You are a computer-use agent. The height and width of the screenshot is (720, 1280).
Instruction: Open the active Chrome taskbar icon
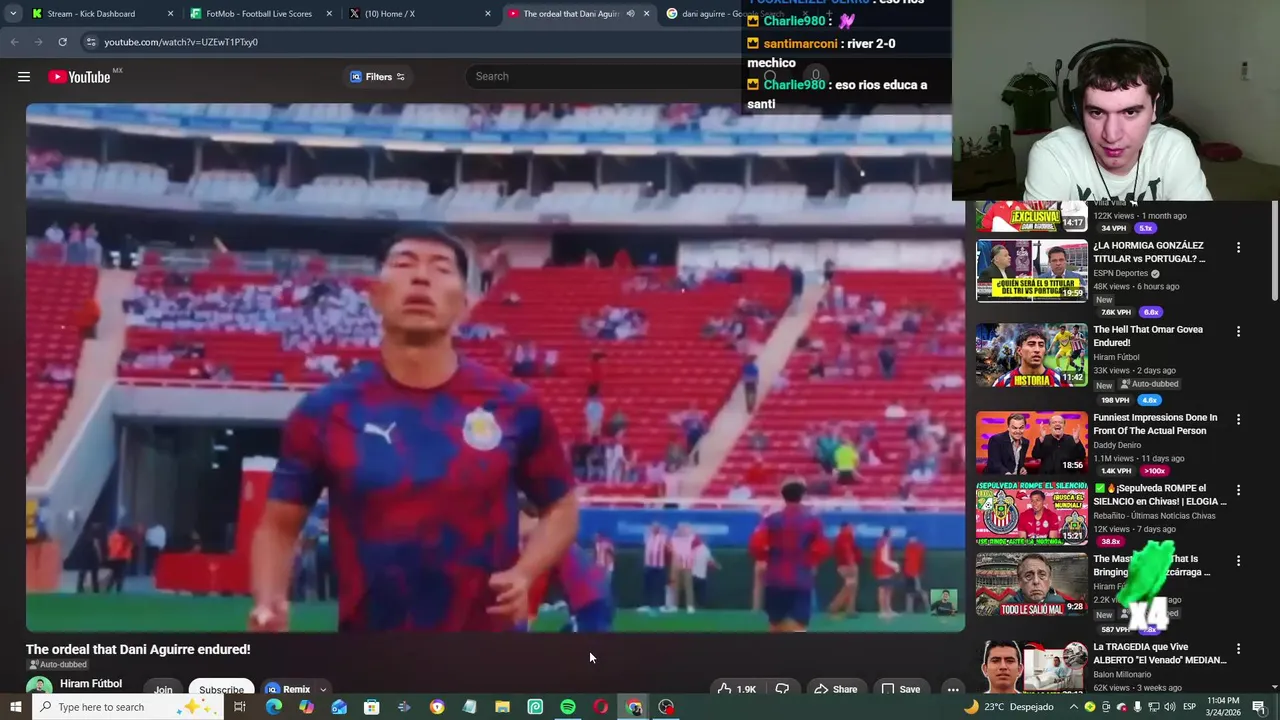tap(634, 707)
